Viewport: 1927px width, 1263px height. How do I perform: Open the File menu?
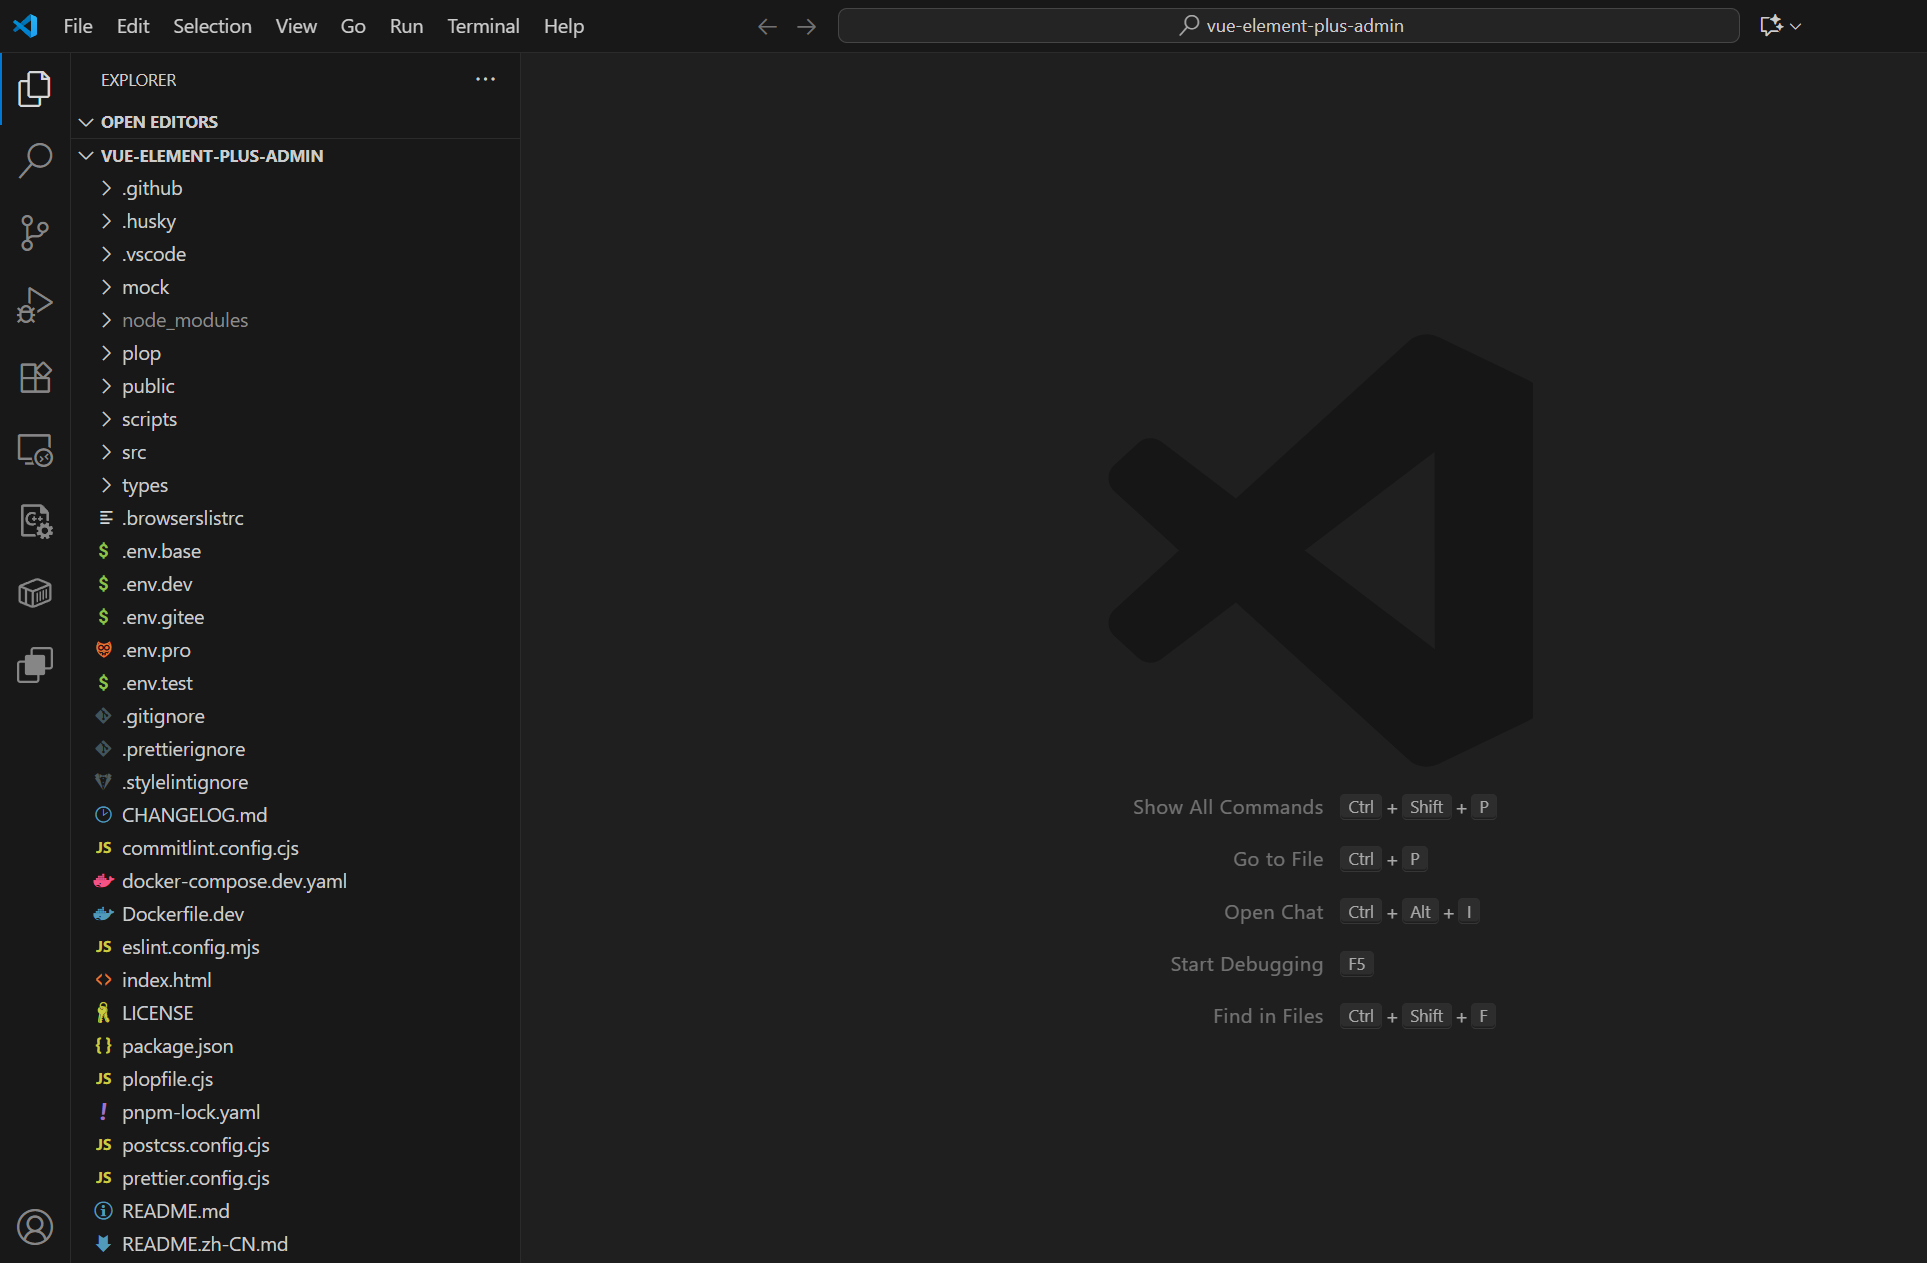tap(78, 26)
